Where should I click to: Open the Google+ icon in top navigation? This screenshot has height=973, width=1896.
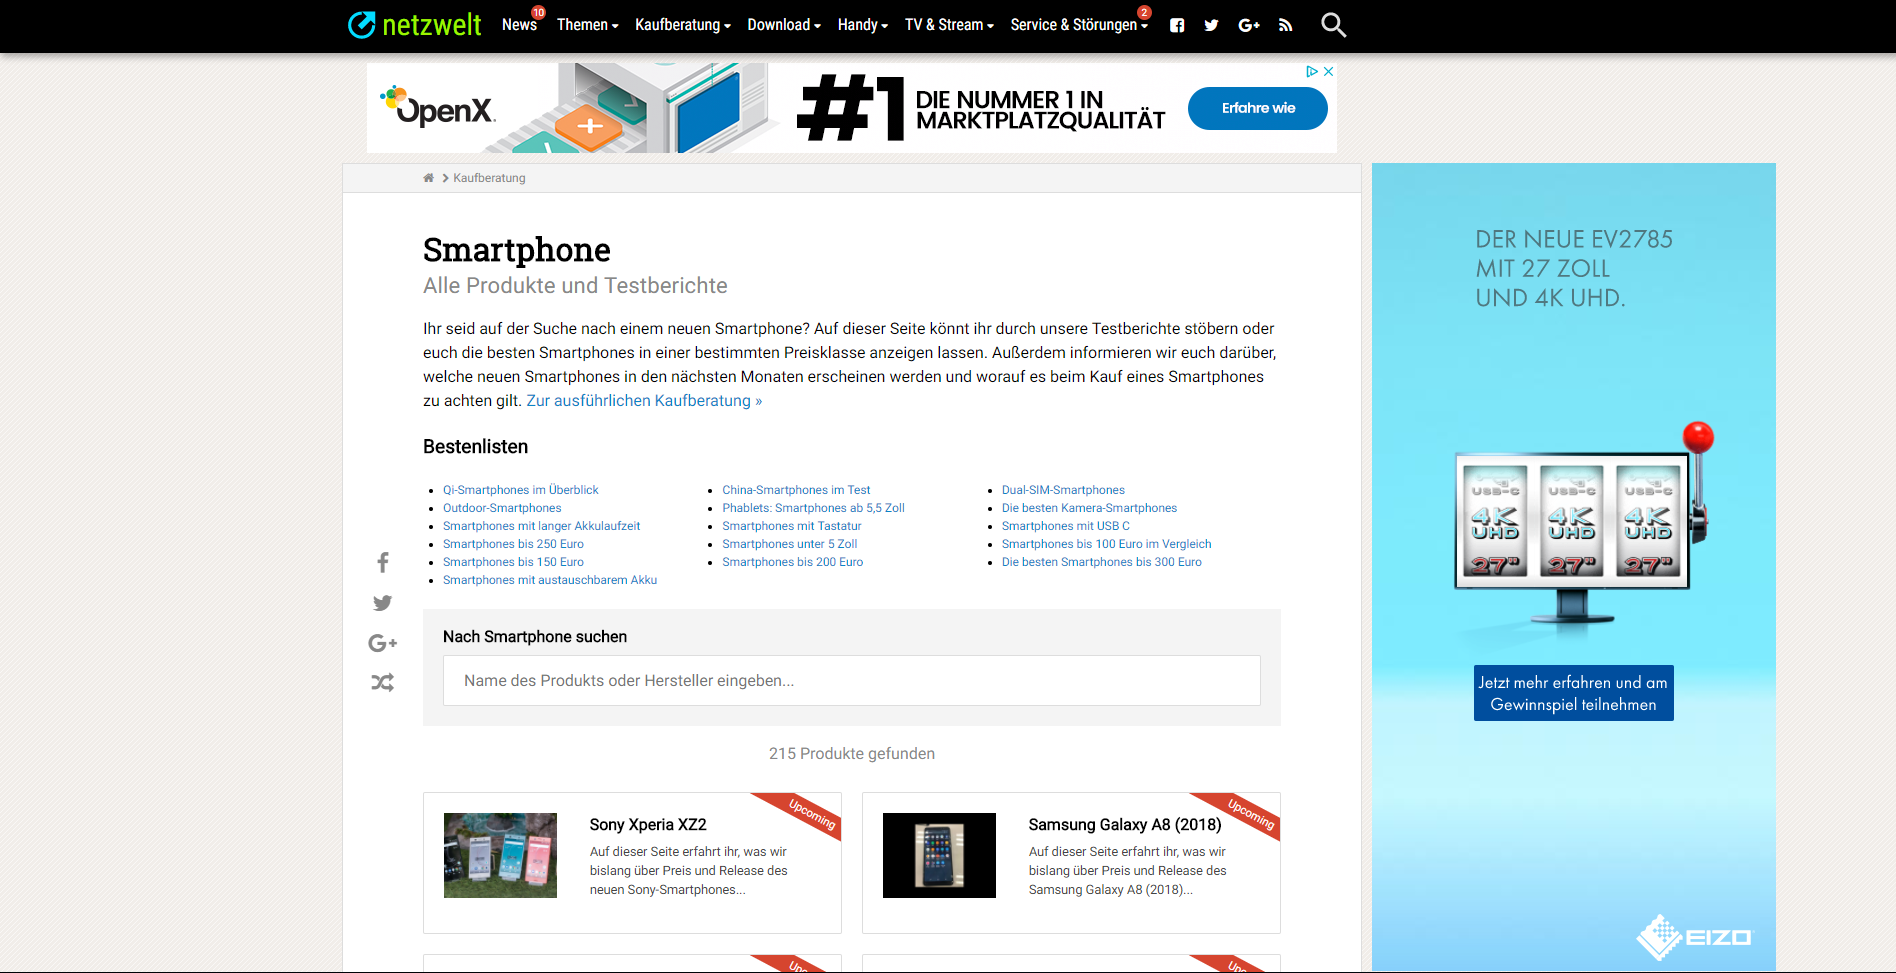coord(1248,25)
